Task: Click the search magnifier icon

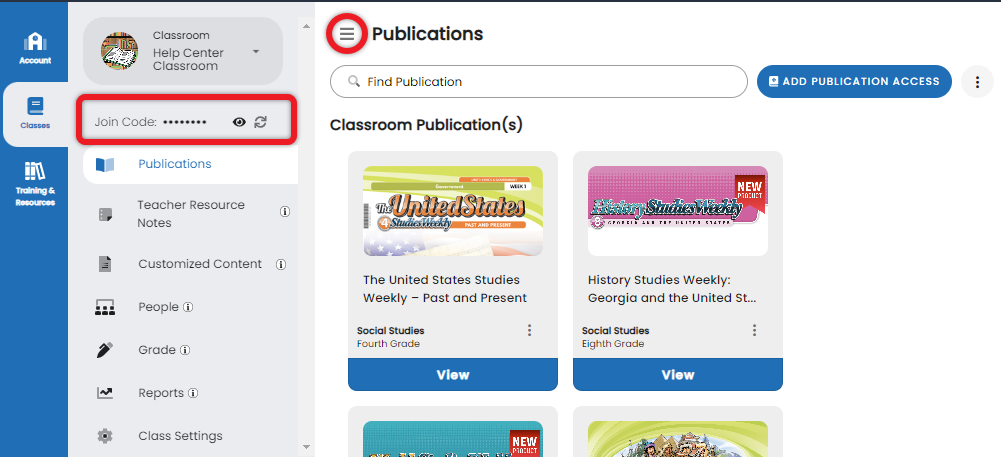Action: pos(353,82)
